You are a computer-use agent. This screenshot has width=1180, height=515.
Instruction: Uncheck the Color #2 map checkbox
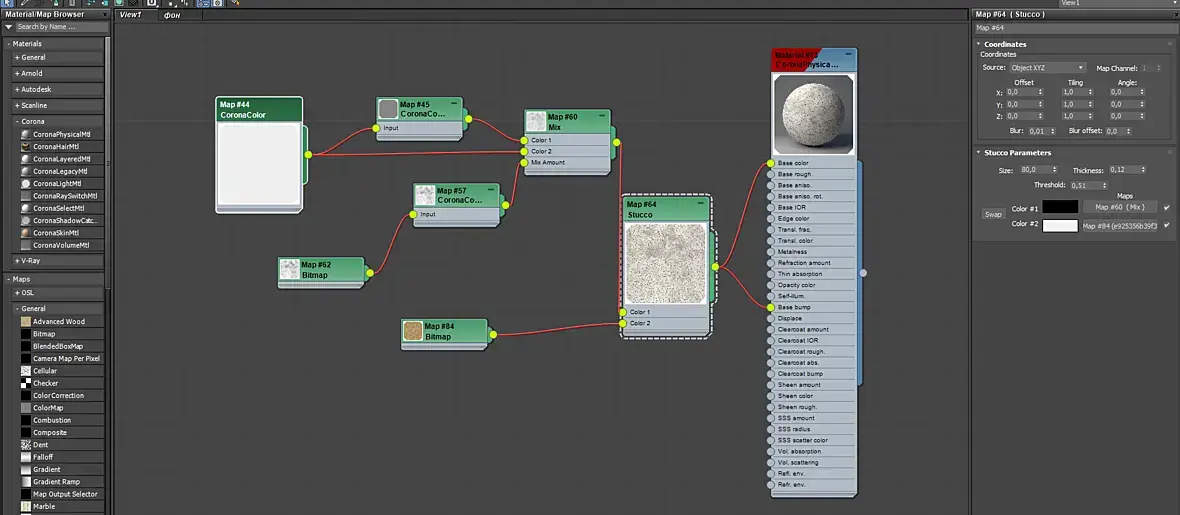pos(1167,226)
